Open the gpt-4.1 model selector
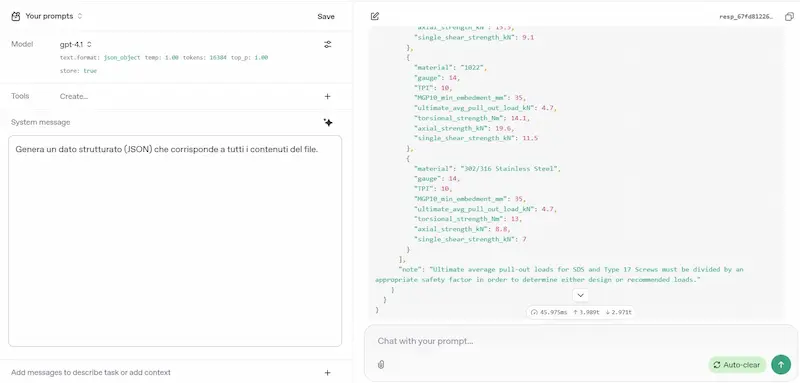The image size is (800, 383). (76, 44)
